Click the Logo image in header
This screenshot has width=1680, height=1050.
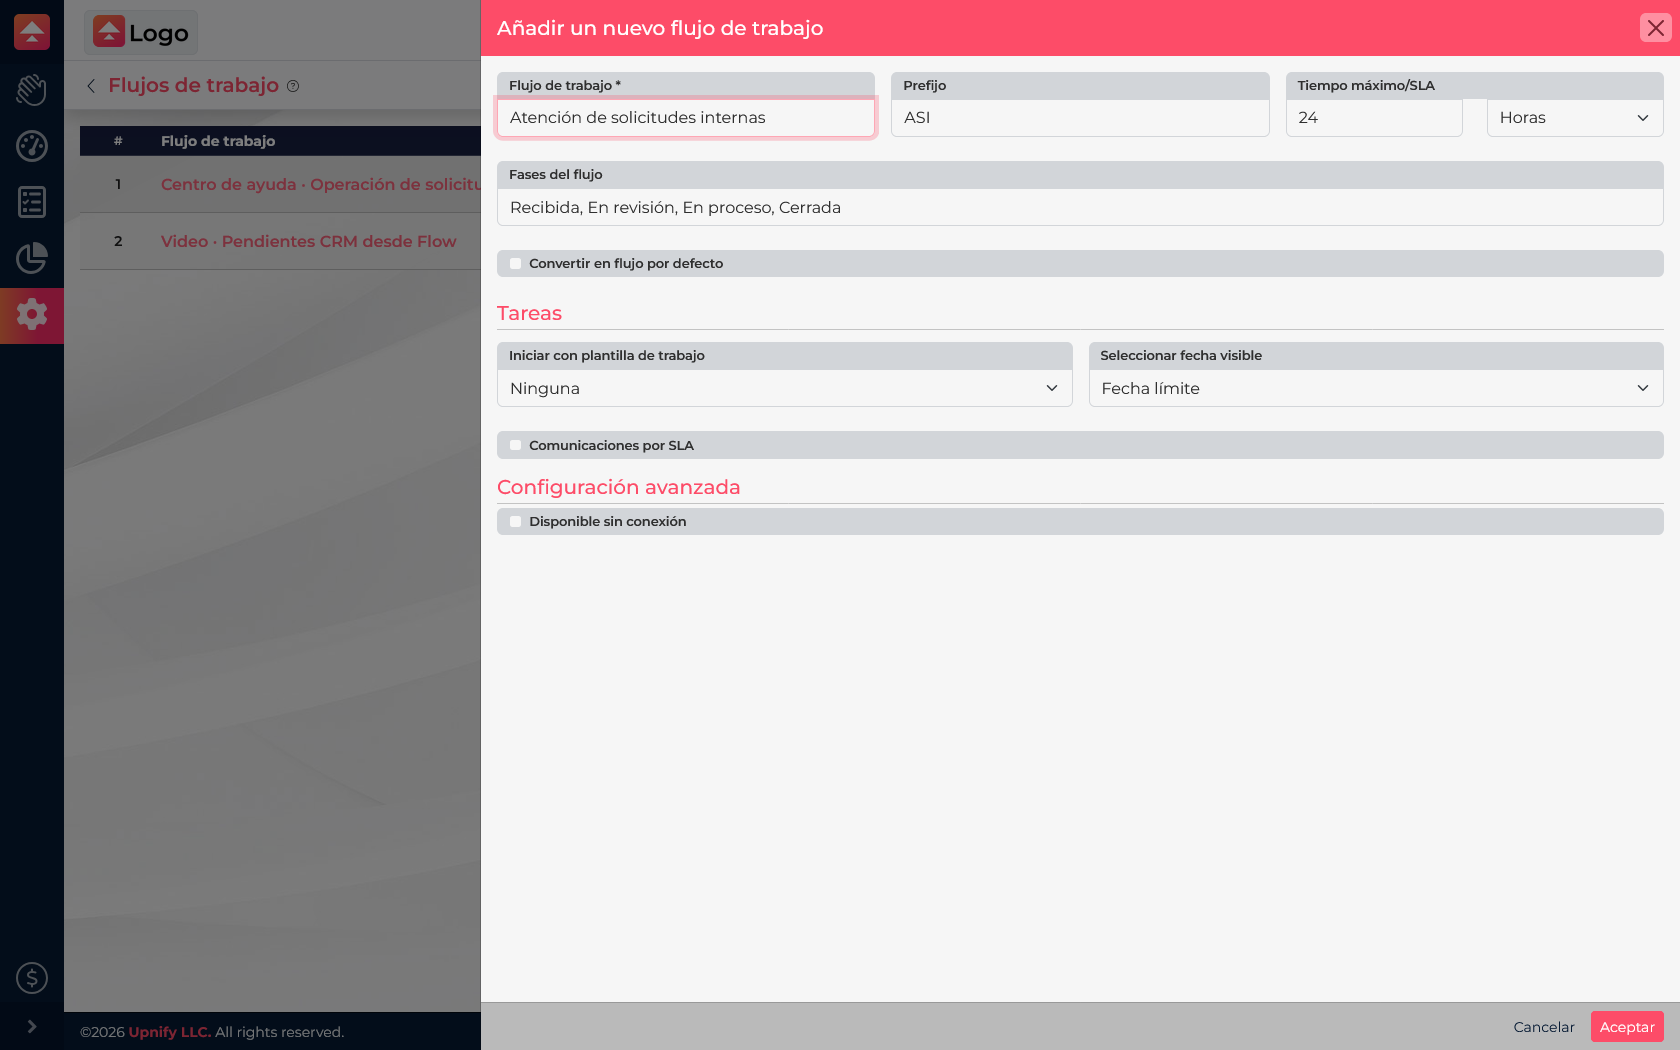(x=141, y=33)
